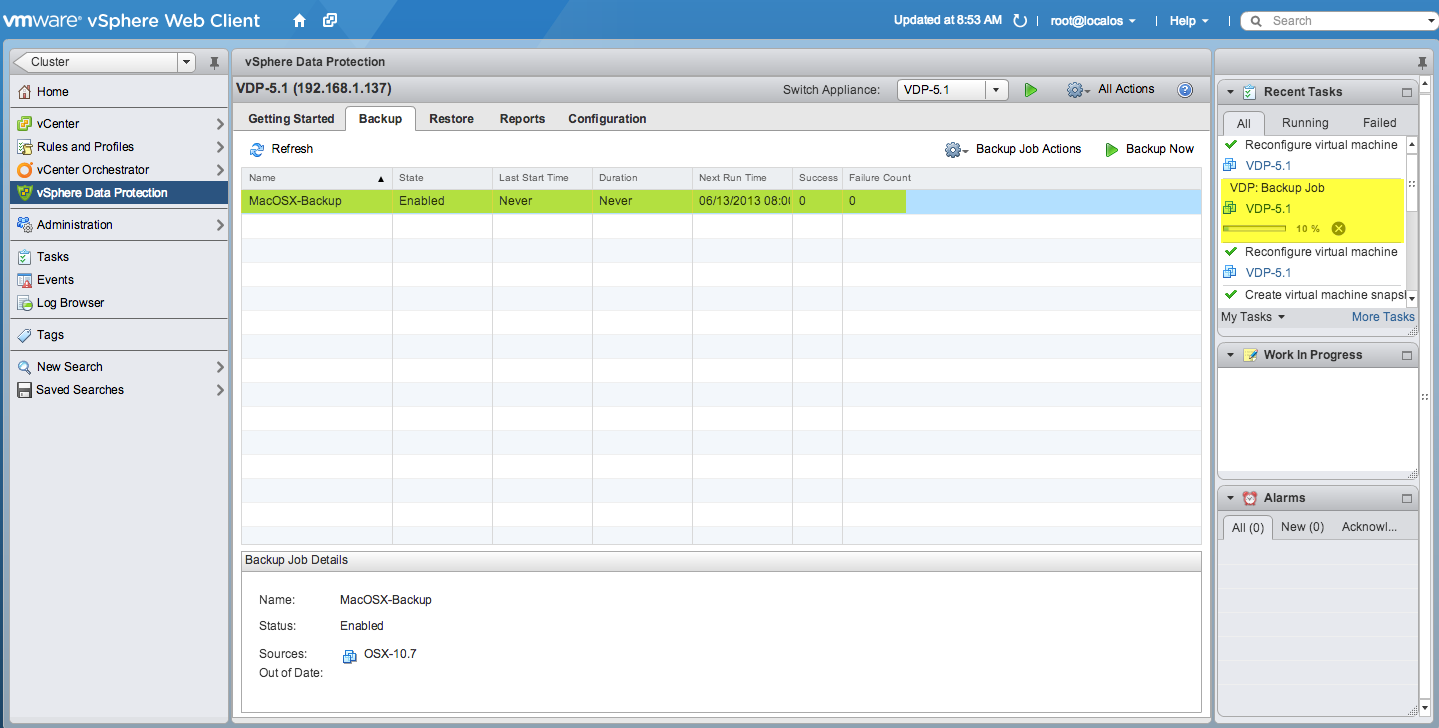Image resolution: width=1439 pixels, height=728 pixels.
Task: Open the new window icon beside home icon
Action: pyautogui.click(x=330, y=20)
